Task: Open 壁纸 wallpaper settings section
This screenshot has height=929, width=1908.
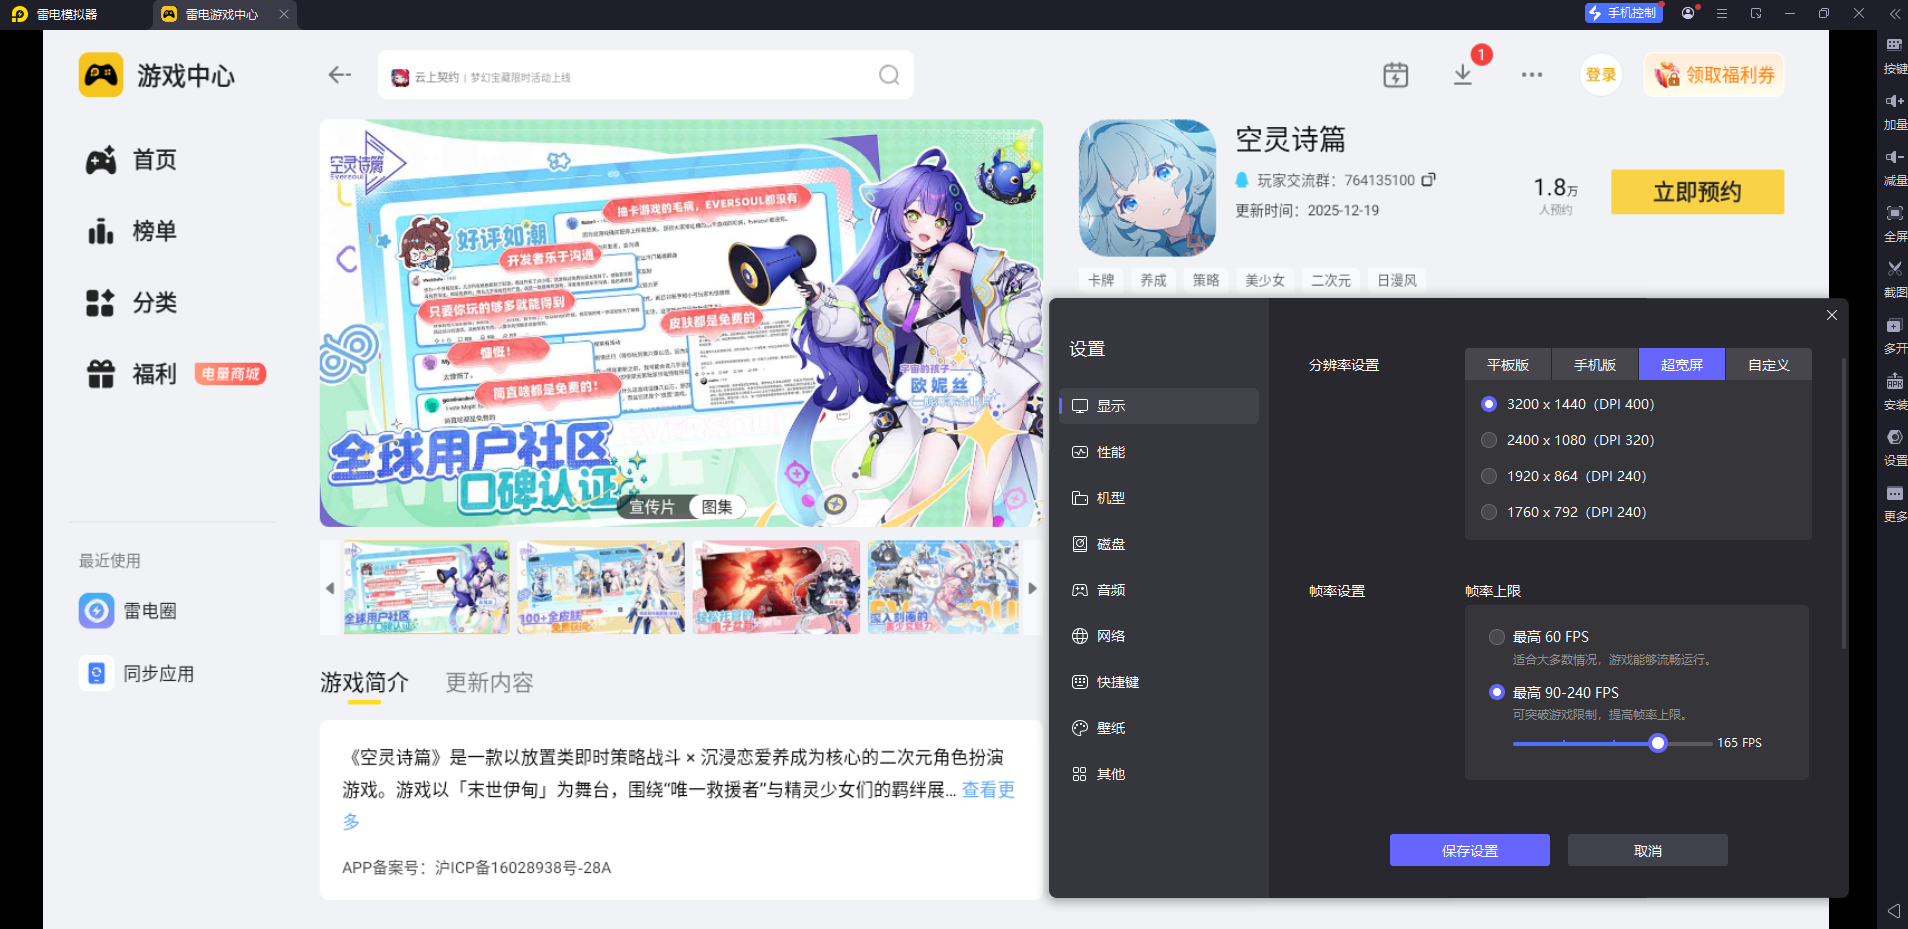Action: tap(1159, 728)
